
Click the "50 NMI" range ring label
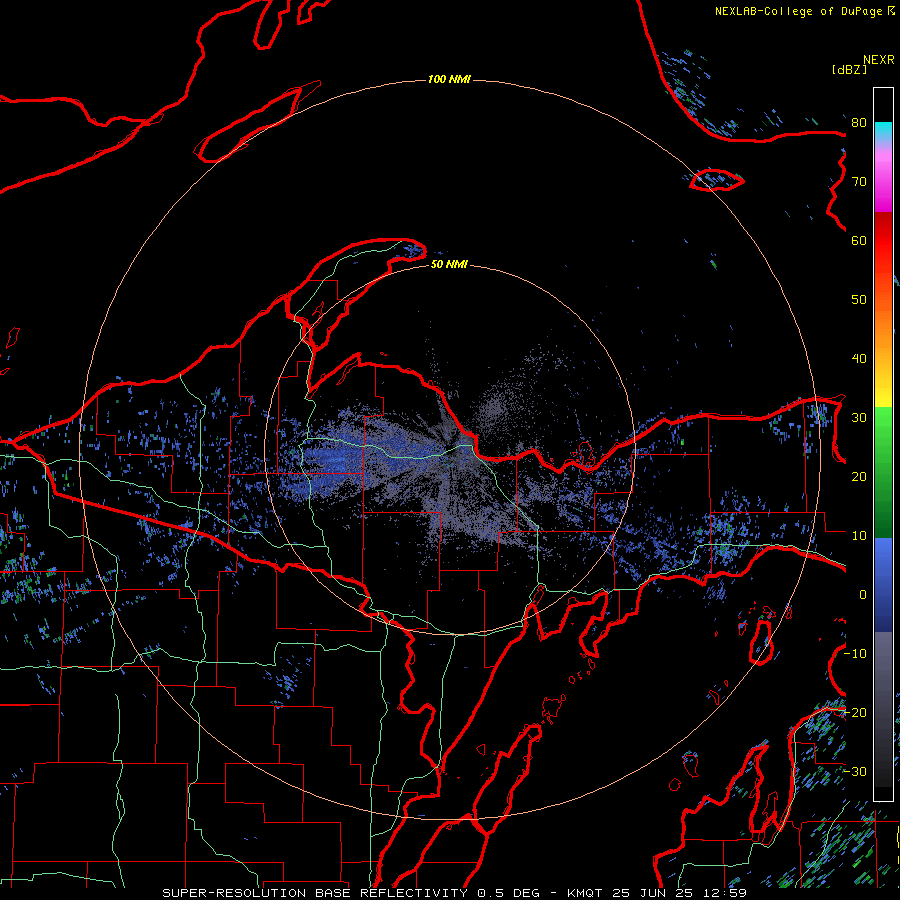[x=449, y=264]
